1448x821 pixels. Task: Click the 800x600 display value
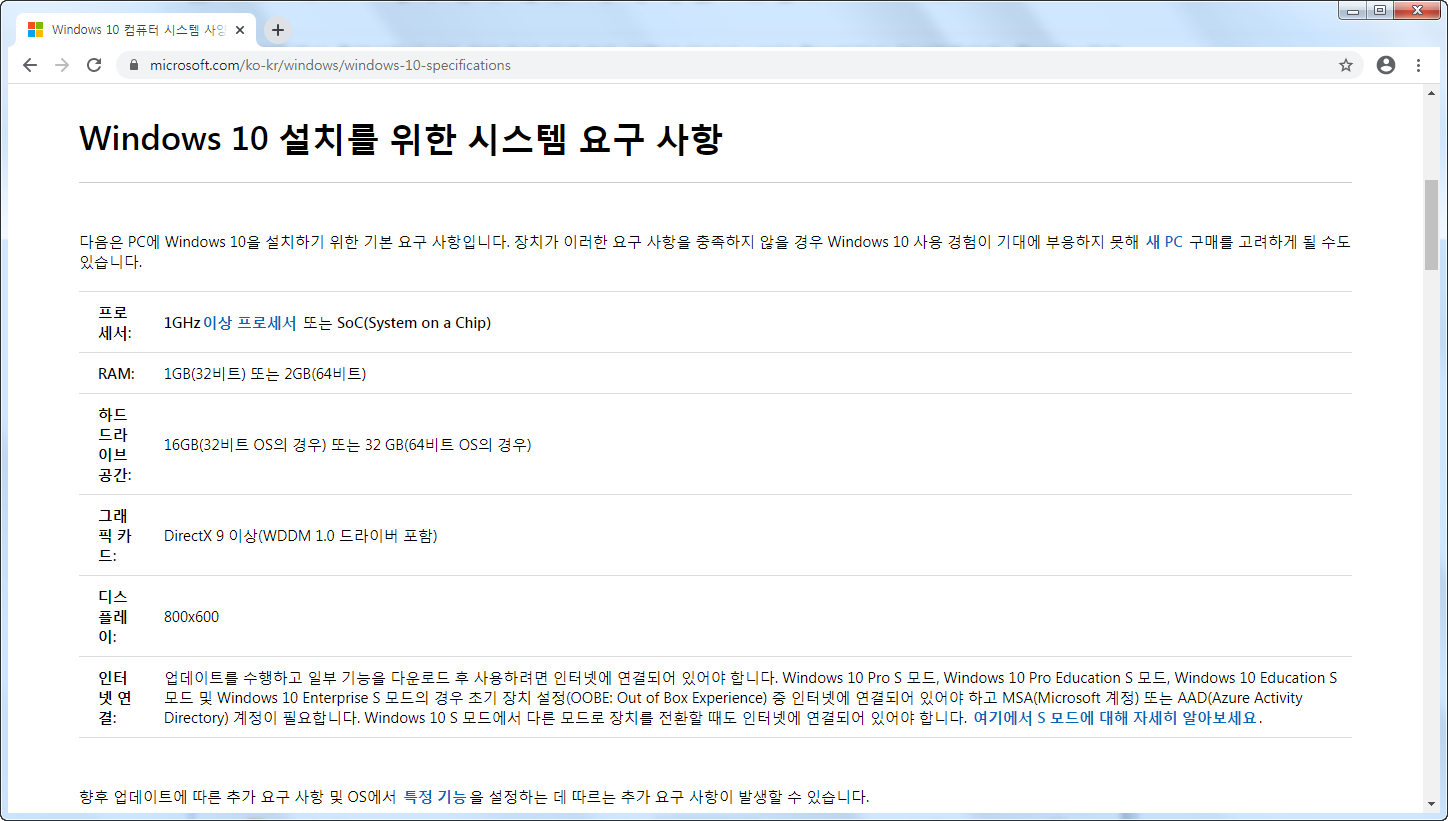[x=191, y=617]
